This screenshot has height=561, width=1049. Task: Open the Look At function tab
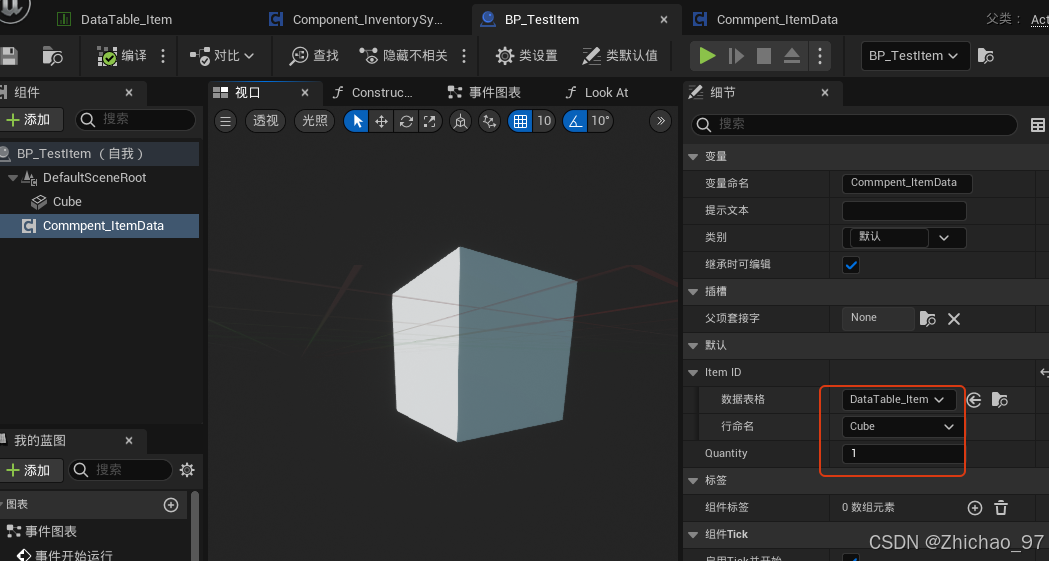pyautogui.click(x=597, y=92)
